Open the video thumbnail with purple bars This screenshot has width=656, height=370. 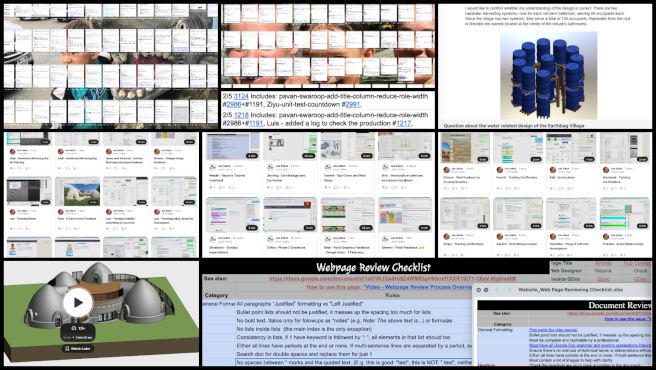(x=233, y=214)
